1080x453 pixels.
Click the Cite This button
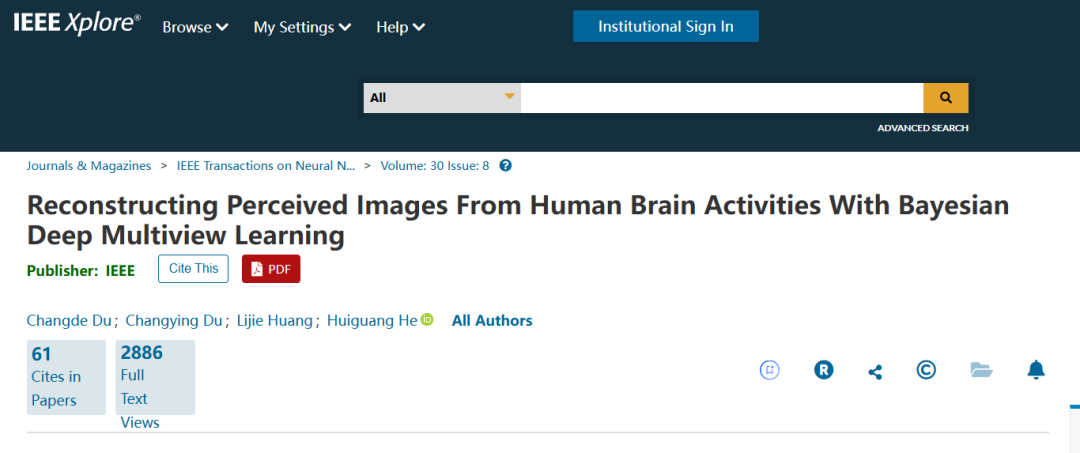click(x=193, y=269)
